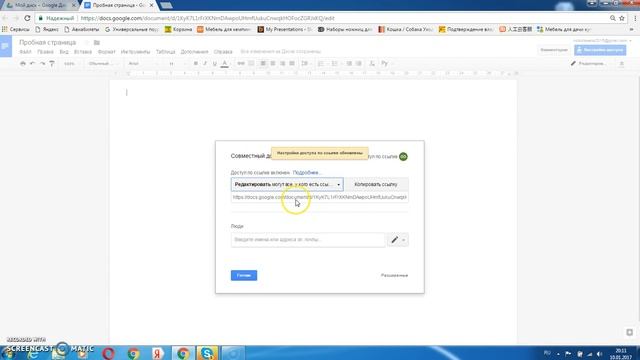
Task: Switch to the Мой диск browser tab
Action: click(x=40, y=5)
